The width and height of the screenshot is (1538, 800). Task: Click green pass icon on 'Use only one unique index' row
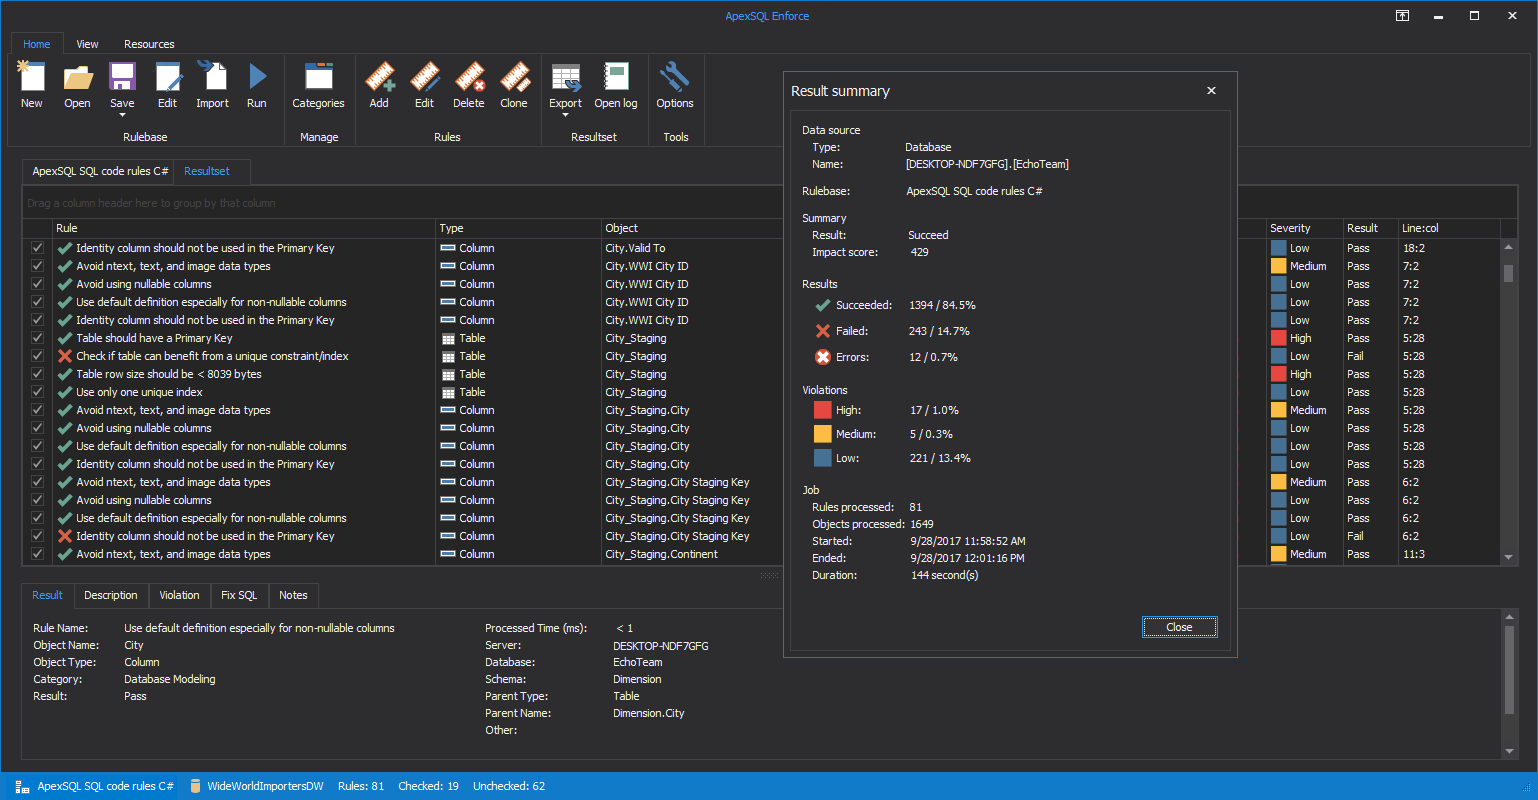pos(65,392)
